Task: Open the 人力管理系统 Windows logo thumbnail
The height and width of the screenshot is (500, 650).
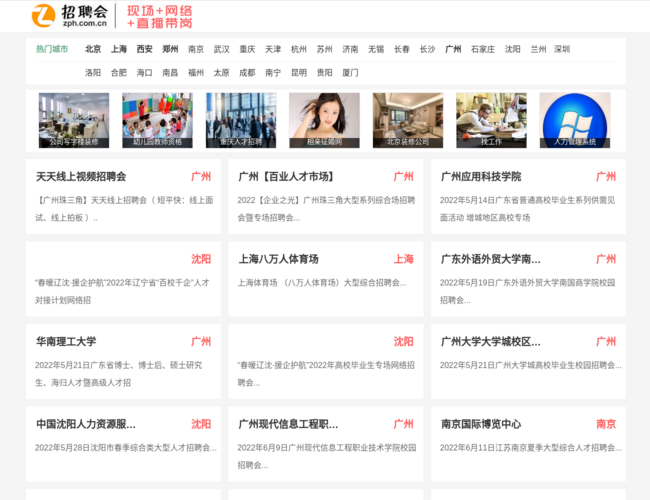Action: point(575,120)
